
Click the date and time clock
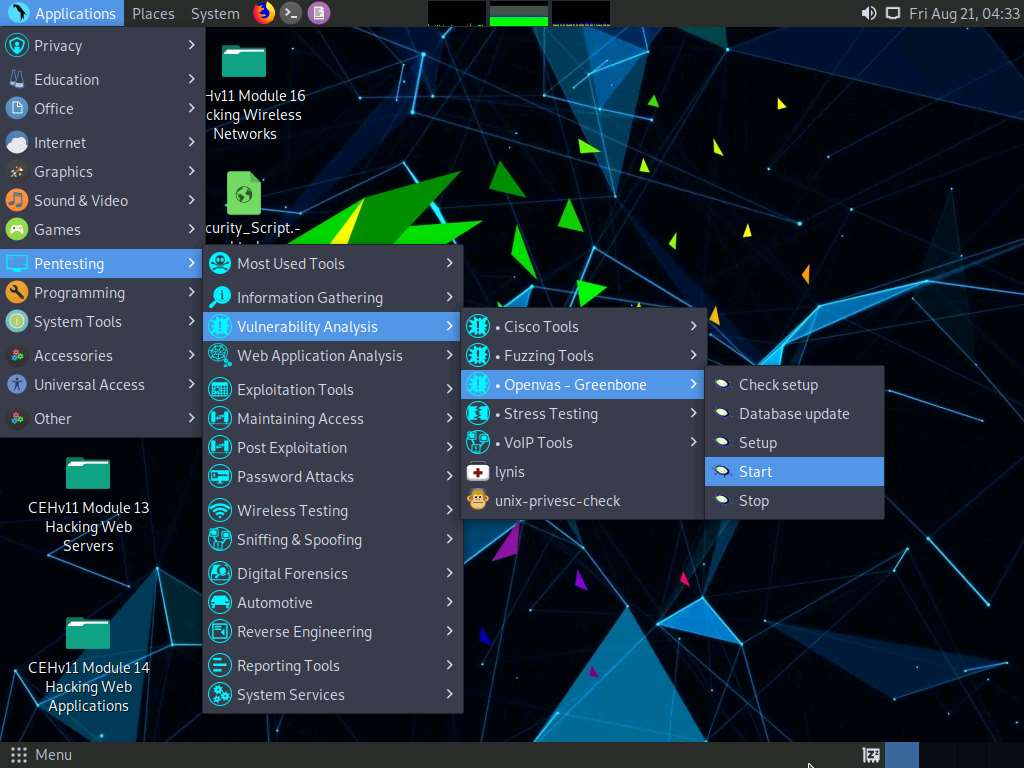(x=964, y=13)
